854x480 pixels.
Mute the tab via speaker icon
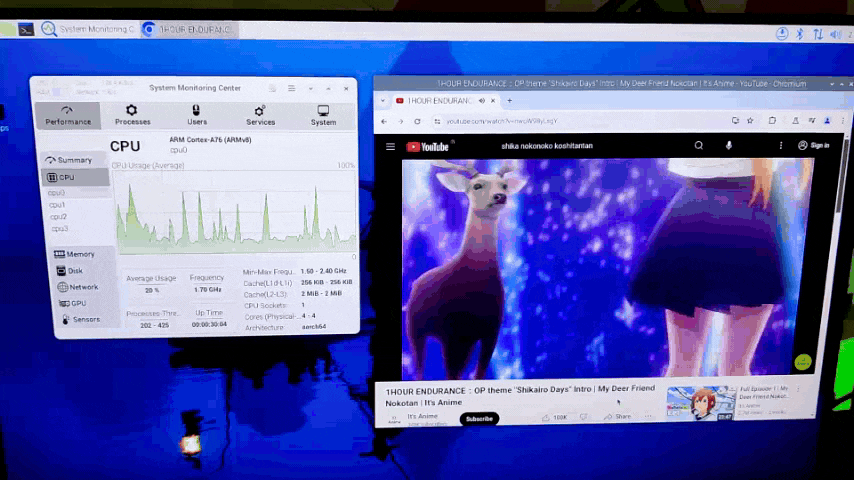tap(482, 101)
